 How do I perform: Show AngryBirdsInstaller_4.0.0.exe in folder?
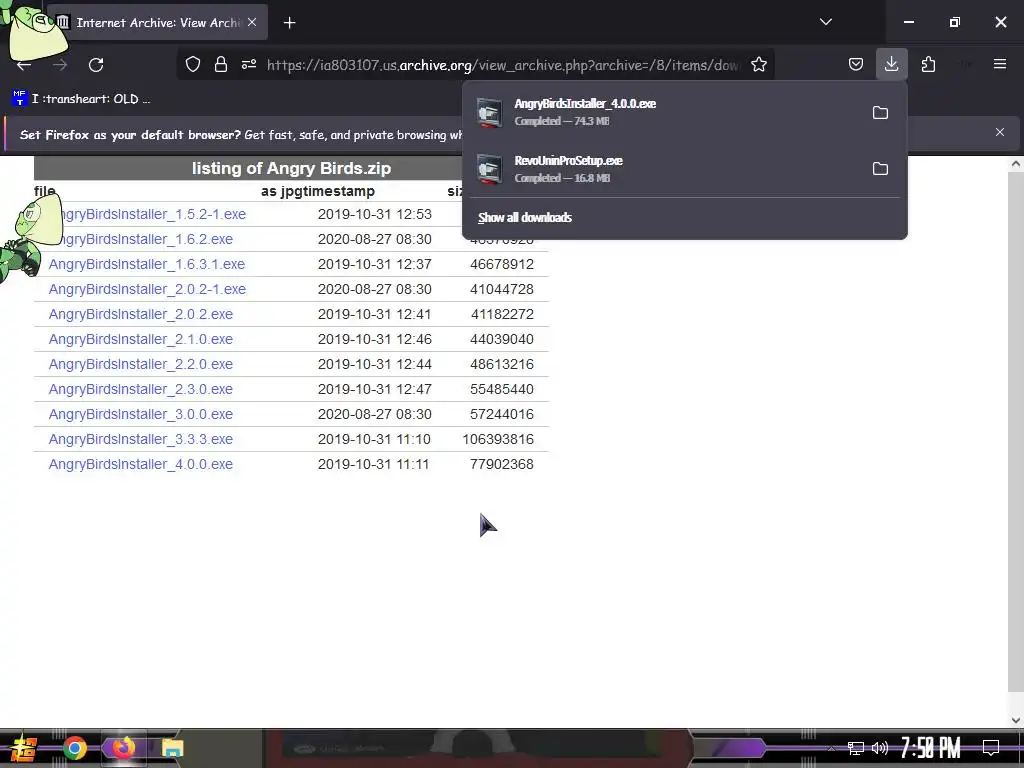point(880,112)
